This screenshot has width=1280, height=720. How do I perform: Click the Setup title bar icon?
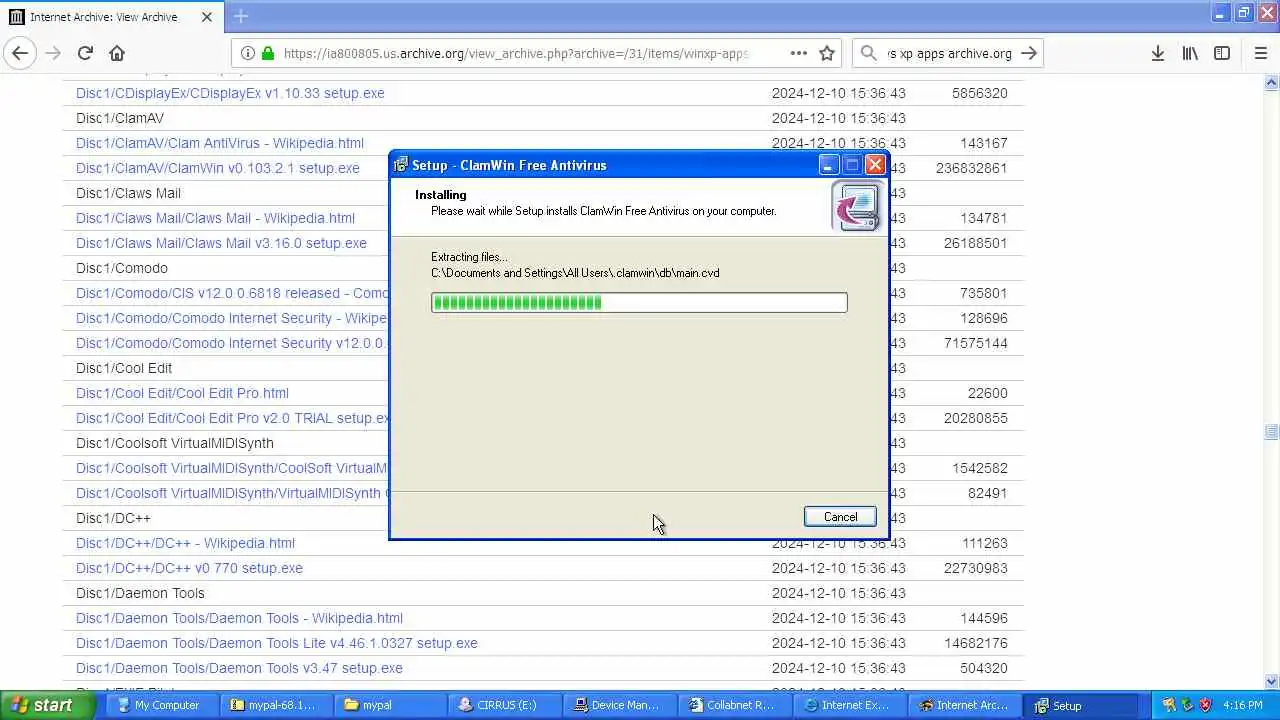(401, 165)
